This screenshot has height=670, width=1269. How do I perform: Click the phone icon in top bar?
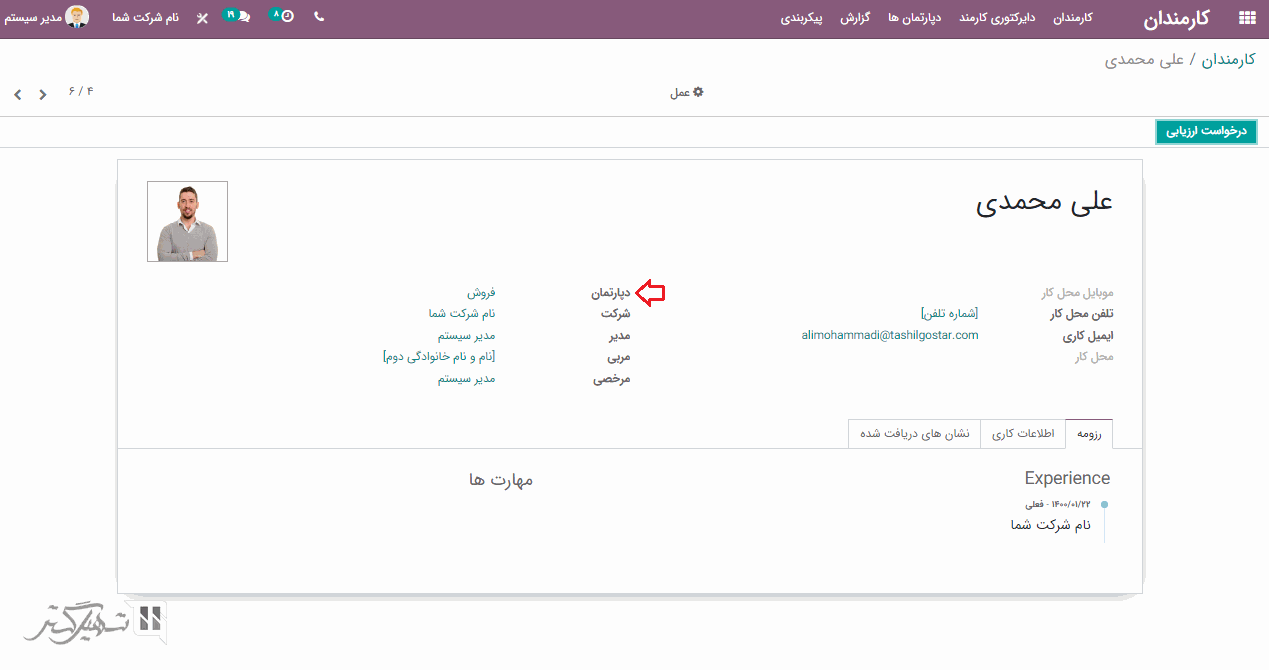coord(319,17)
